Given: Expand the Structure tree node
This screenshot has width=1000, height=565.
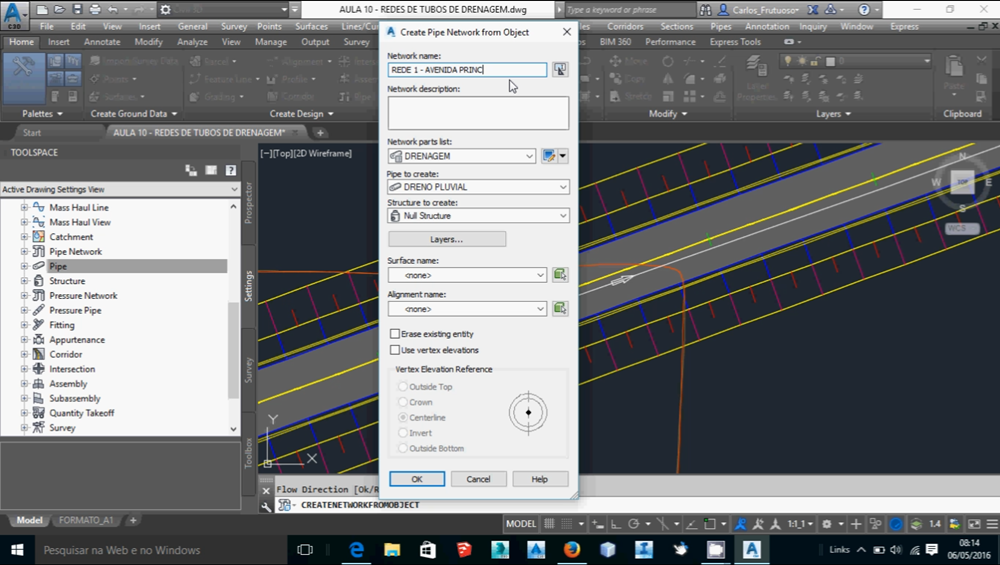Looking at the screenshot, I should [24, 281].
